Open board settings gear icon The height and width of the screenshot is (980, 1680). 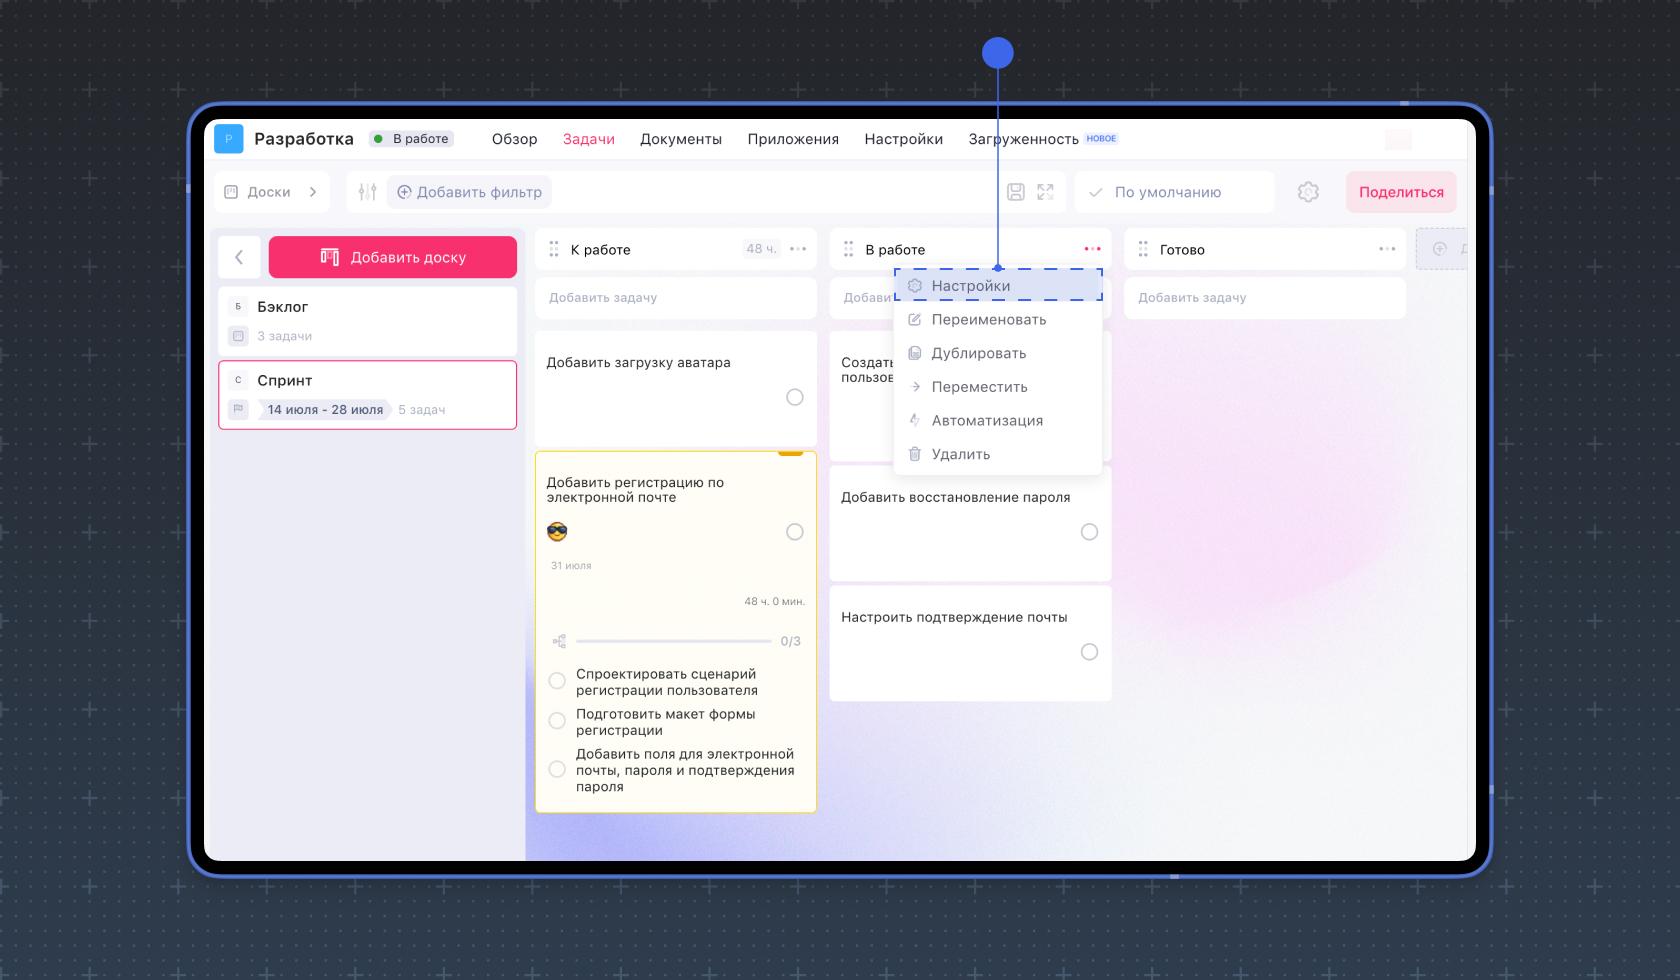1308,192
